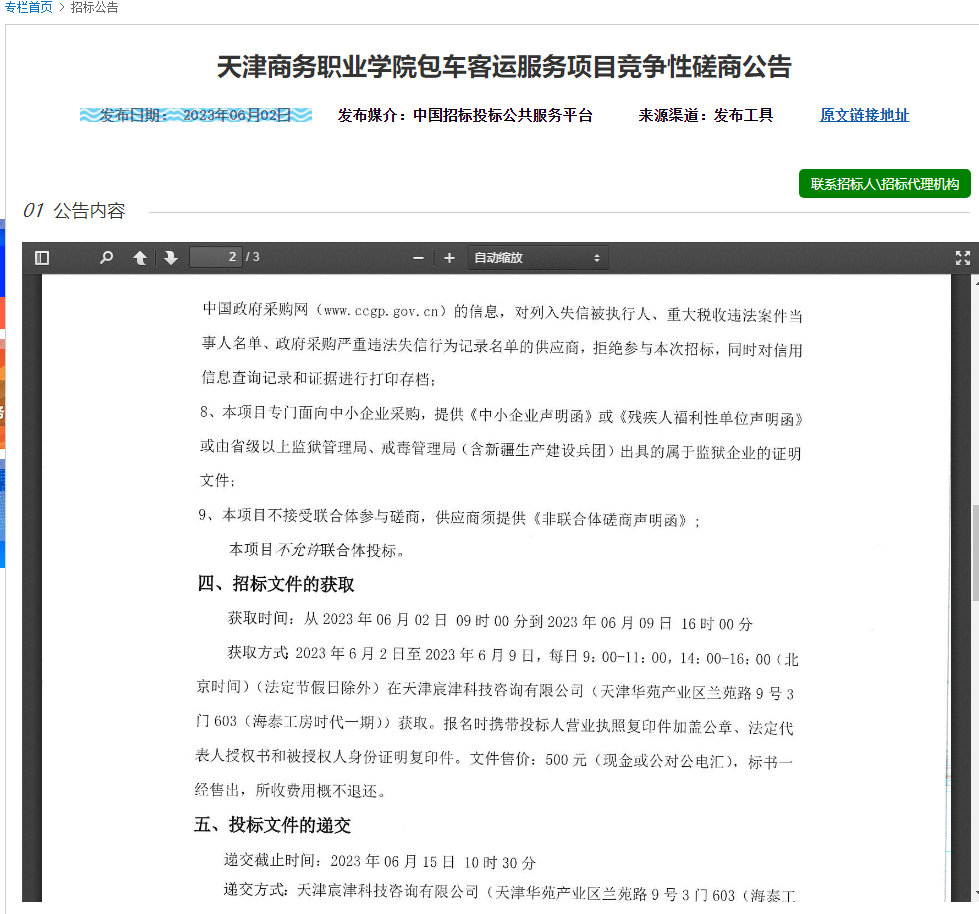Zoom out with the minus button

418,258
